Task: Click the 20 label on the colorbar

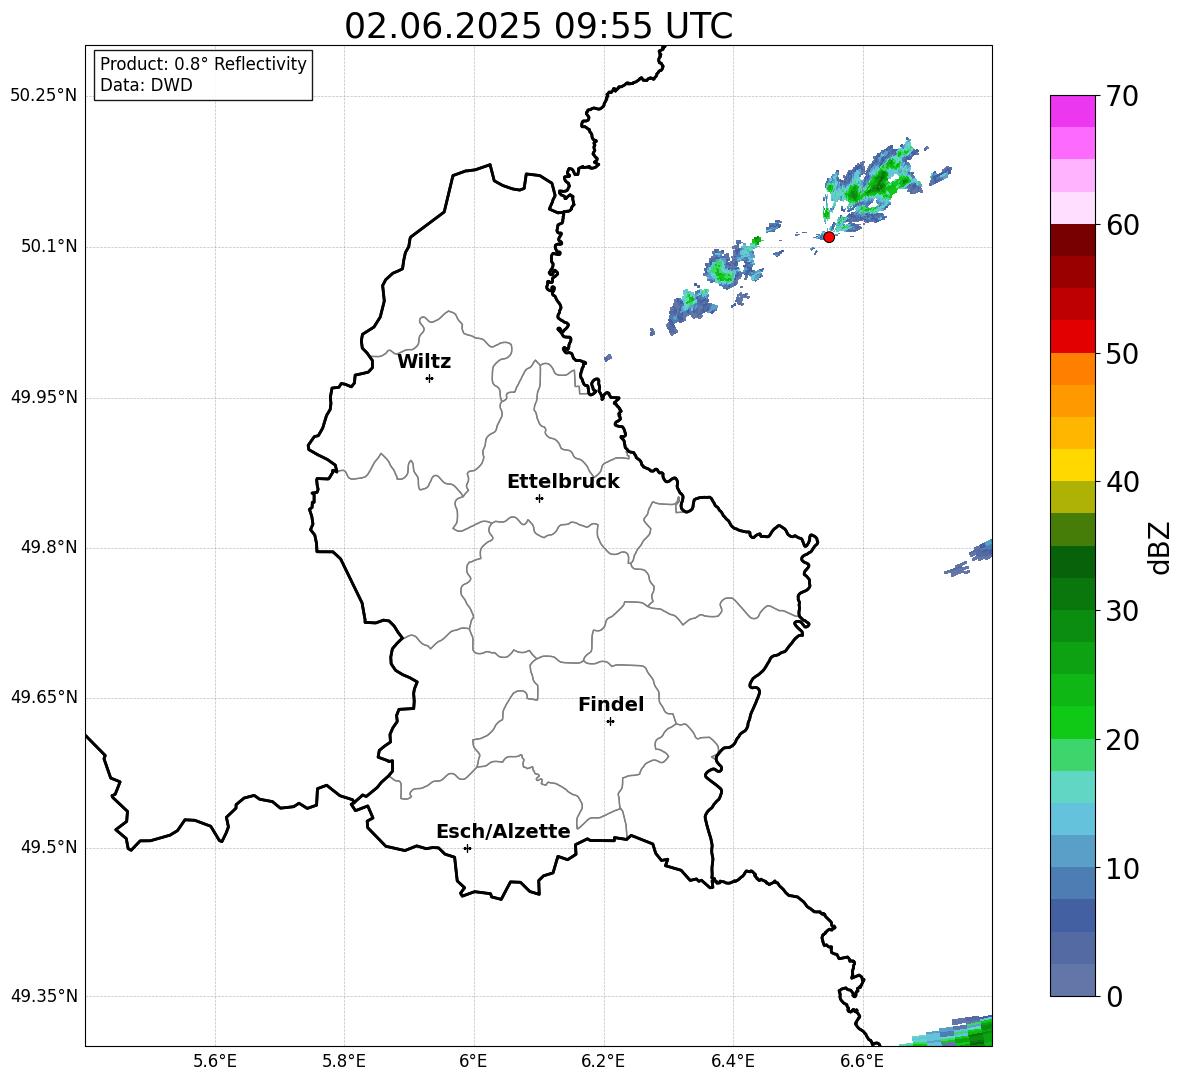Action: point(1122,740)
